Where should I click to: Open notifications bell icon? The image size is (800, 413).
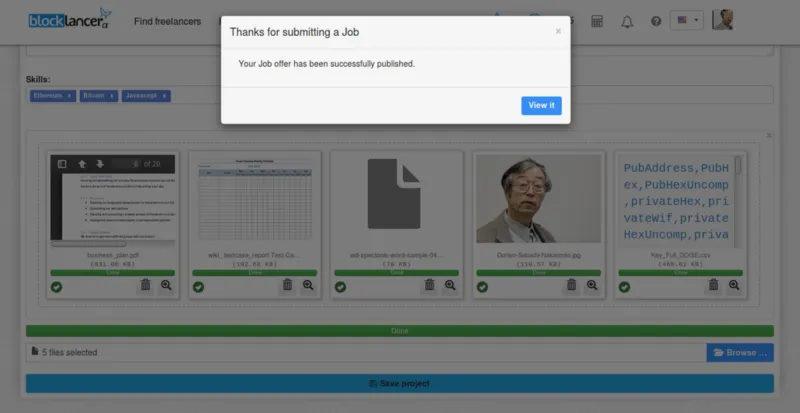pyautogui.click(x=627, y=21)
